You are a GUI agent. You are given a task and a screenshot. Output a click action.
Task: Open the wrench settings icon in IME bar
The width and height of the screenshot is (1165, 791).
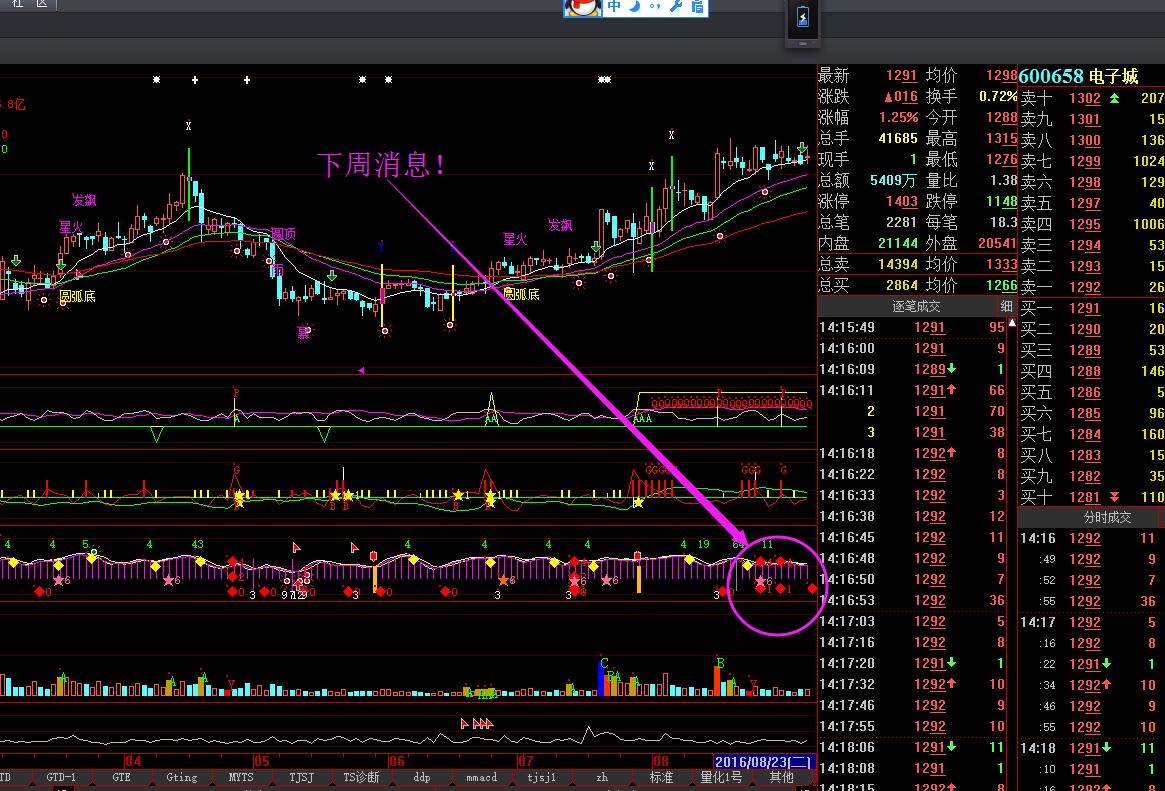point(675,7)
